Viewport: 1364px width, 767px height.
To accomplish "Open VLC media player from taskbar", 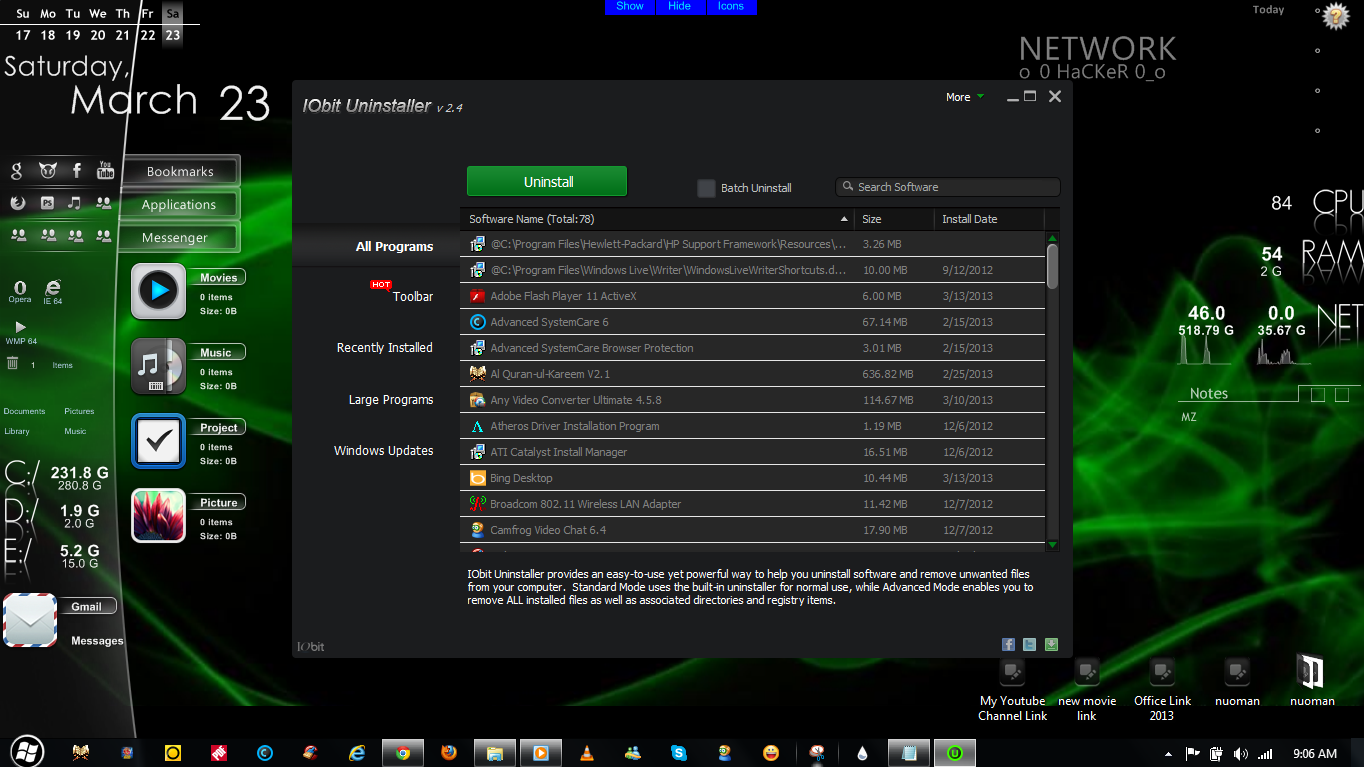I will (586, 753).
